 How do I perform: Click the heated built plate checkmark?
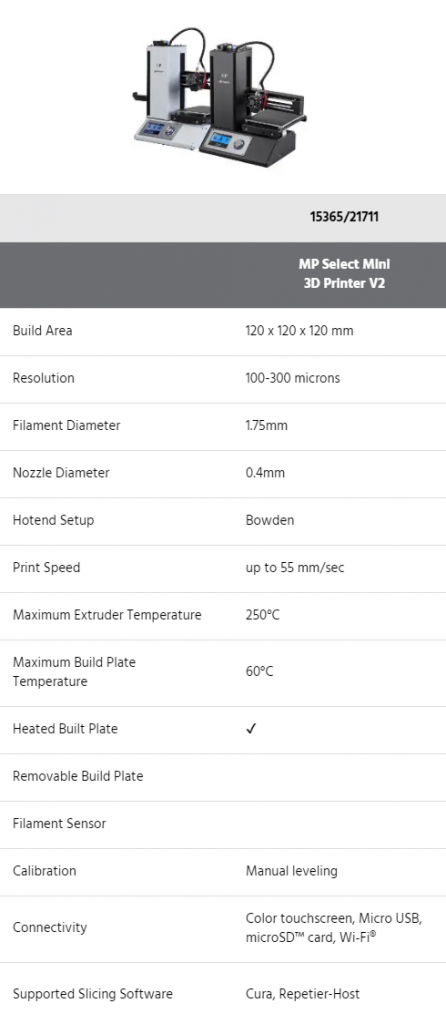coord(251,729)
